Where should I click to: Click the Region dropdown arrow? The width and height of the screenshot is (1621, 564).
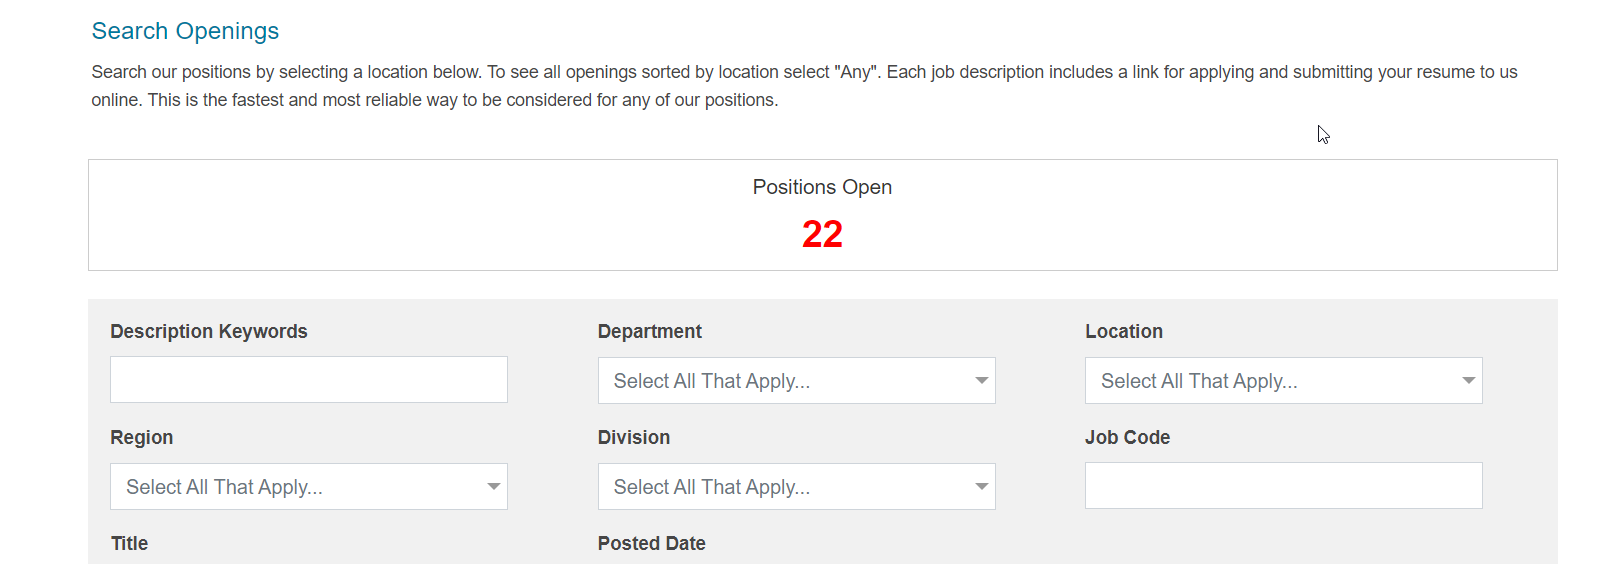pyautogui.click(x=493, y=487)
